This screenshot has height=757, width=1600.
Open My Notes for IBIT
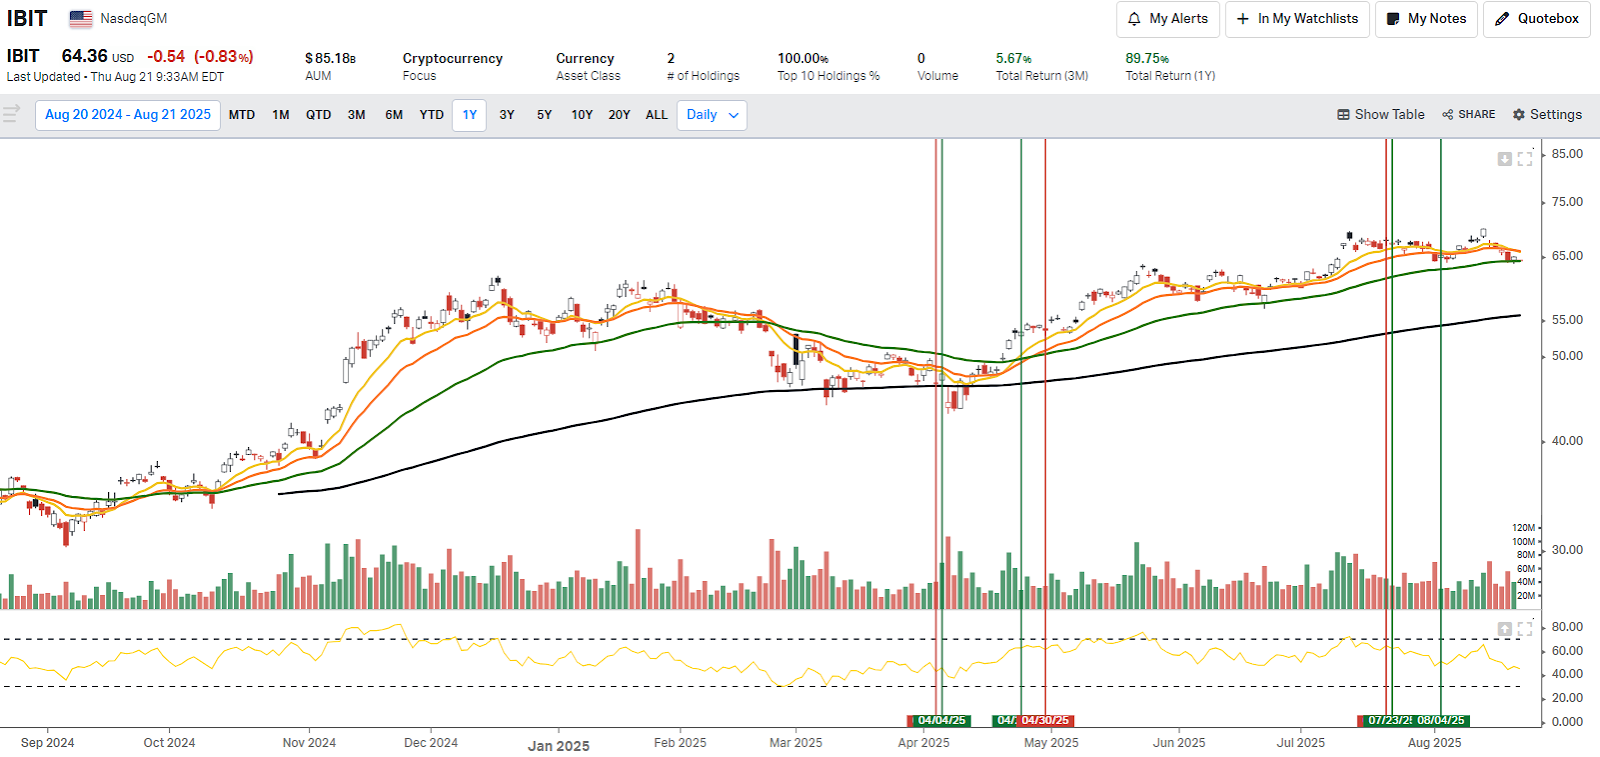tap(1426, 19)
